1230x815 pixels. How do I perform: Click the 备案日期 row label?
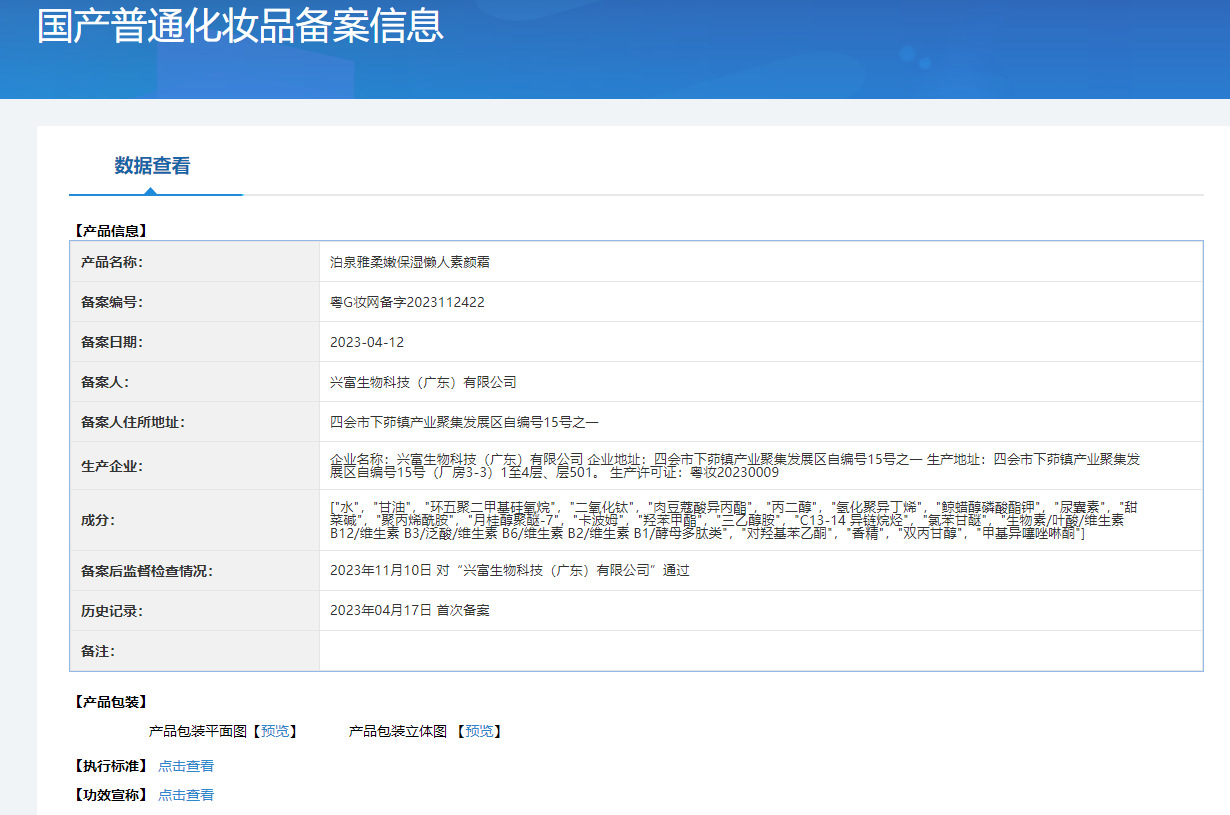[x=112, y=342]
